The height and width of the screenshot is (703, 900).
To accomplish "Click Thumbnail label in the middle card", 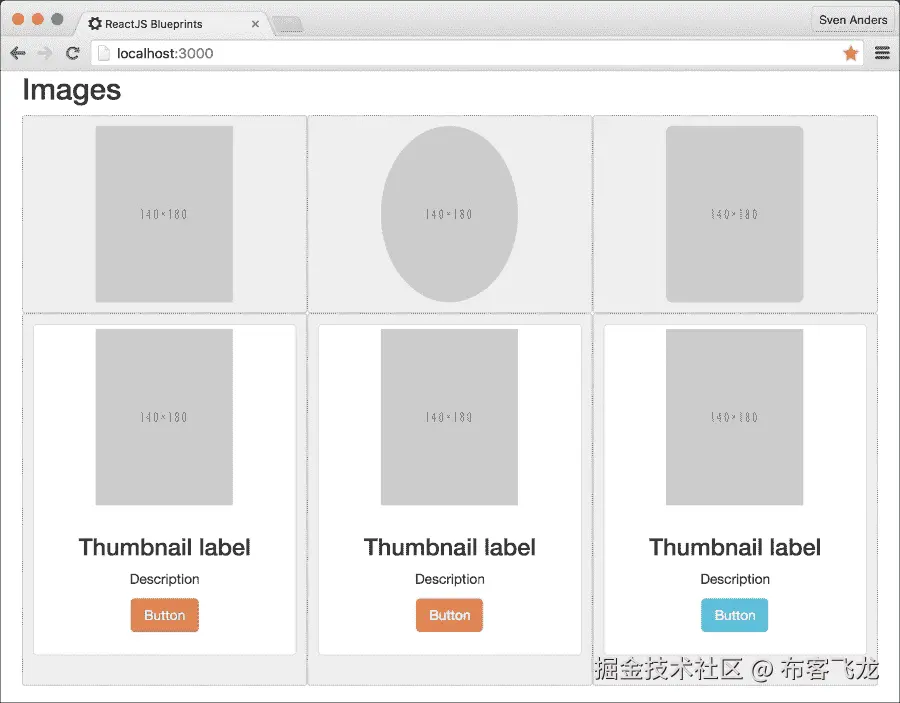I will 449,547.
